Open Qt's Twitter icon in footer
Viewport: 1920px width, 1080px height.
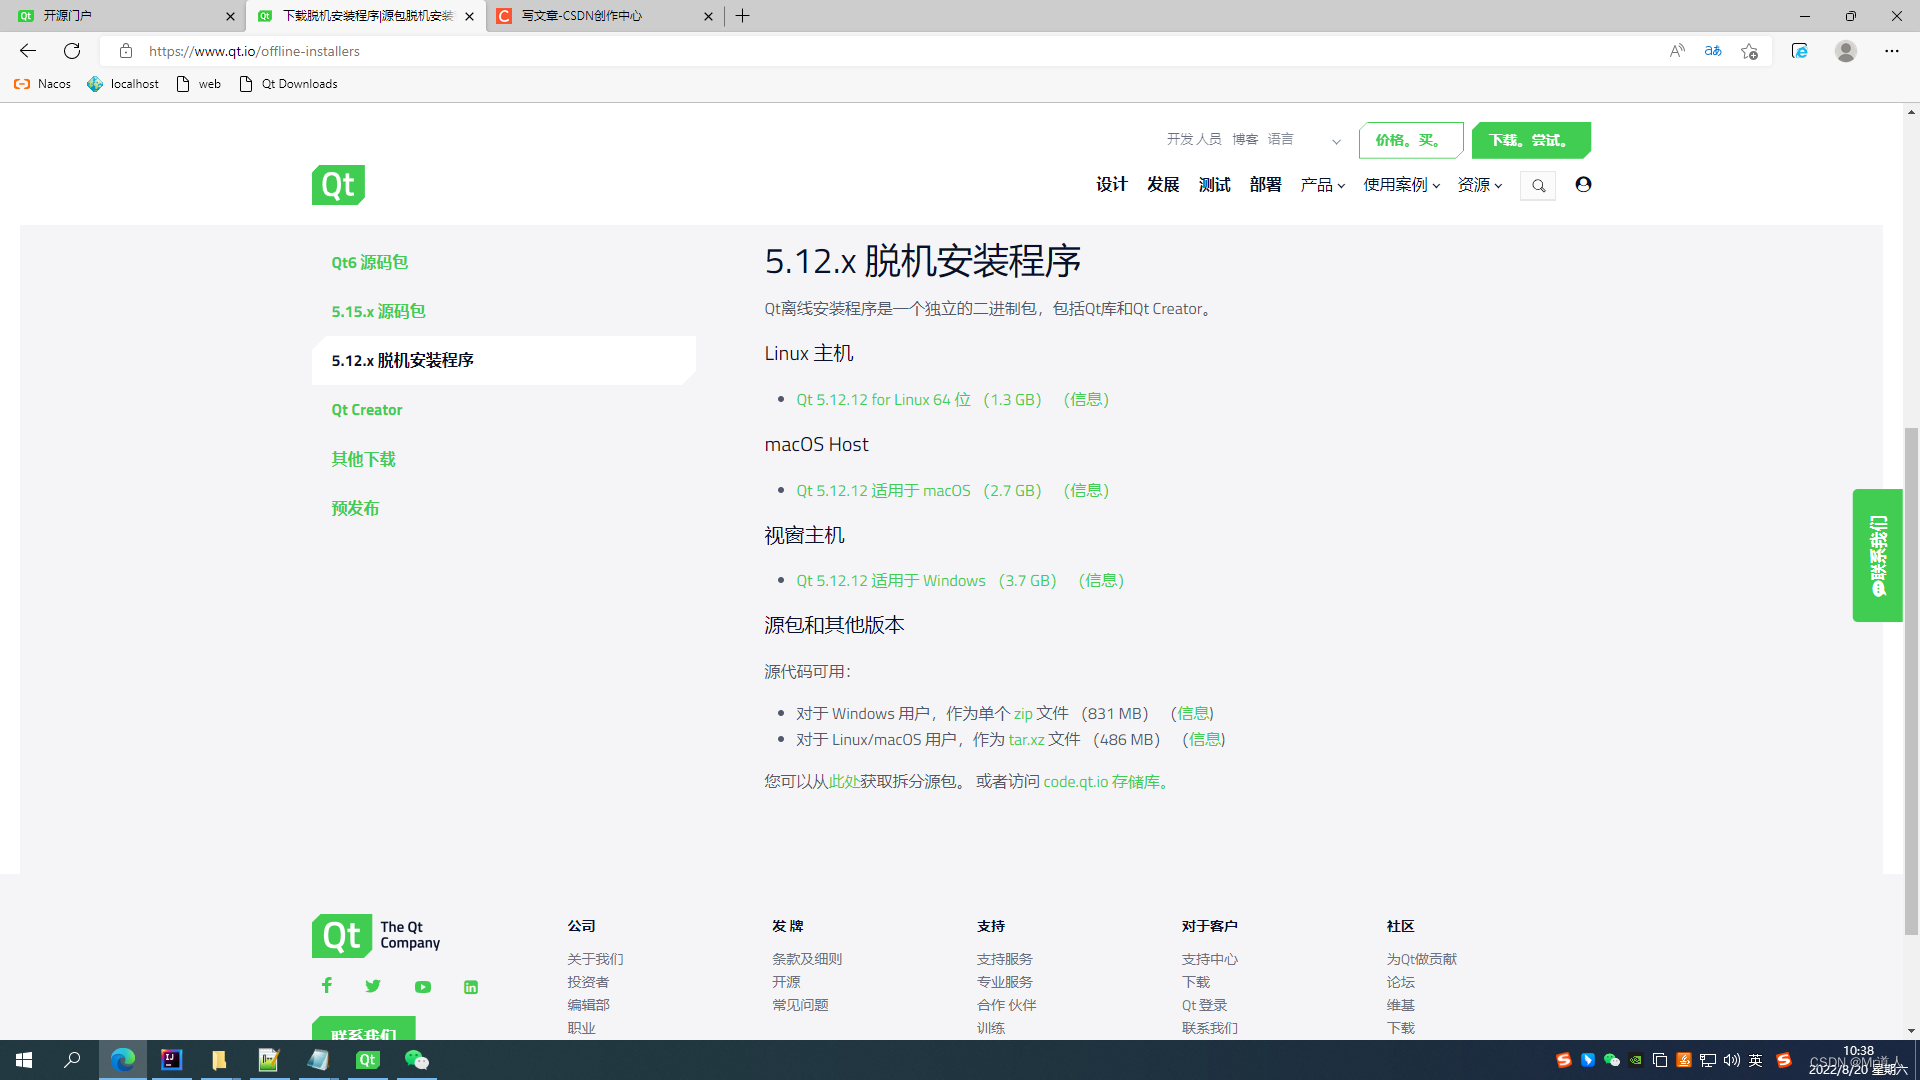373,986
